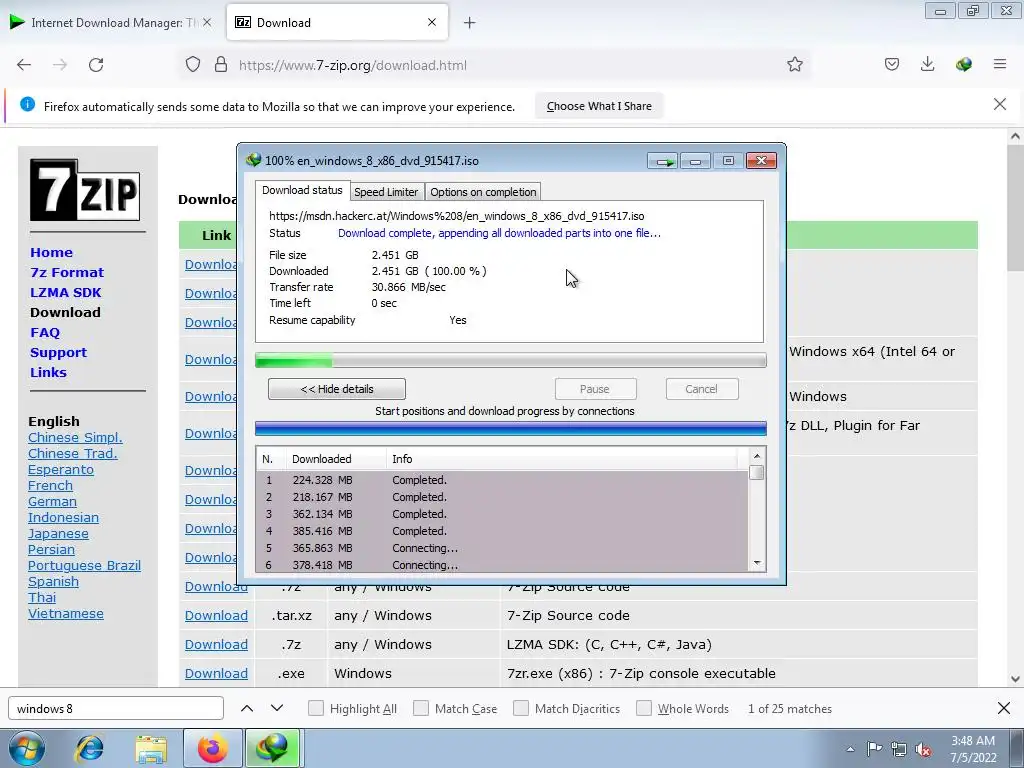Show hidden system tray icons
1024x768 pixels.
click(850, 749)
